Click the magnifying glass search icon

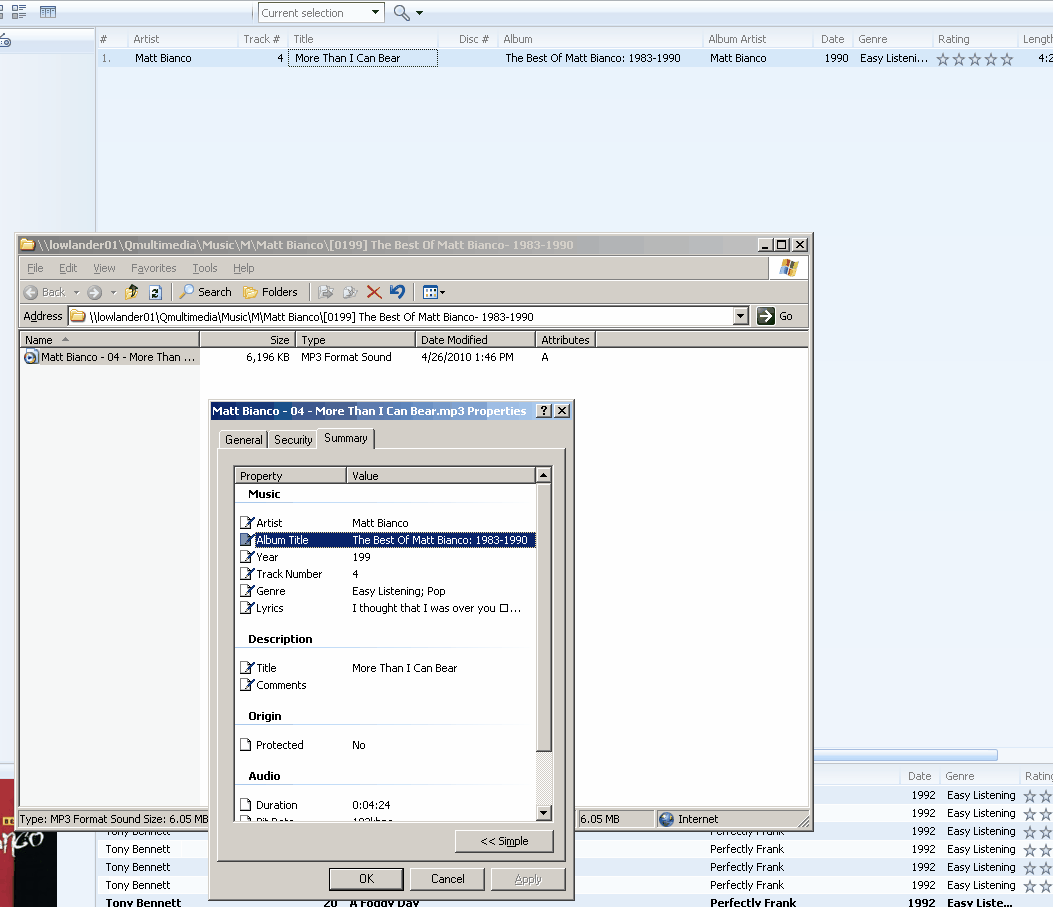pos(402,13)
